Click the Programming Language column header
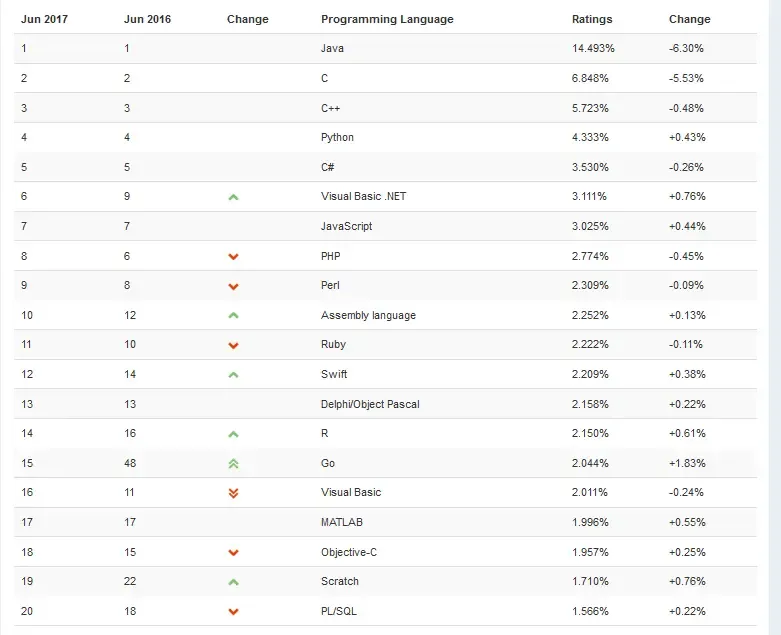Image resolution: width=781 pixels, height=635 pixels. (x=387, y=19)
